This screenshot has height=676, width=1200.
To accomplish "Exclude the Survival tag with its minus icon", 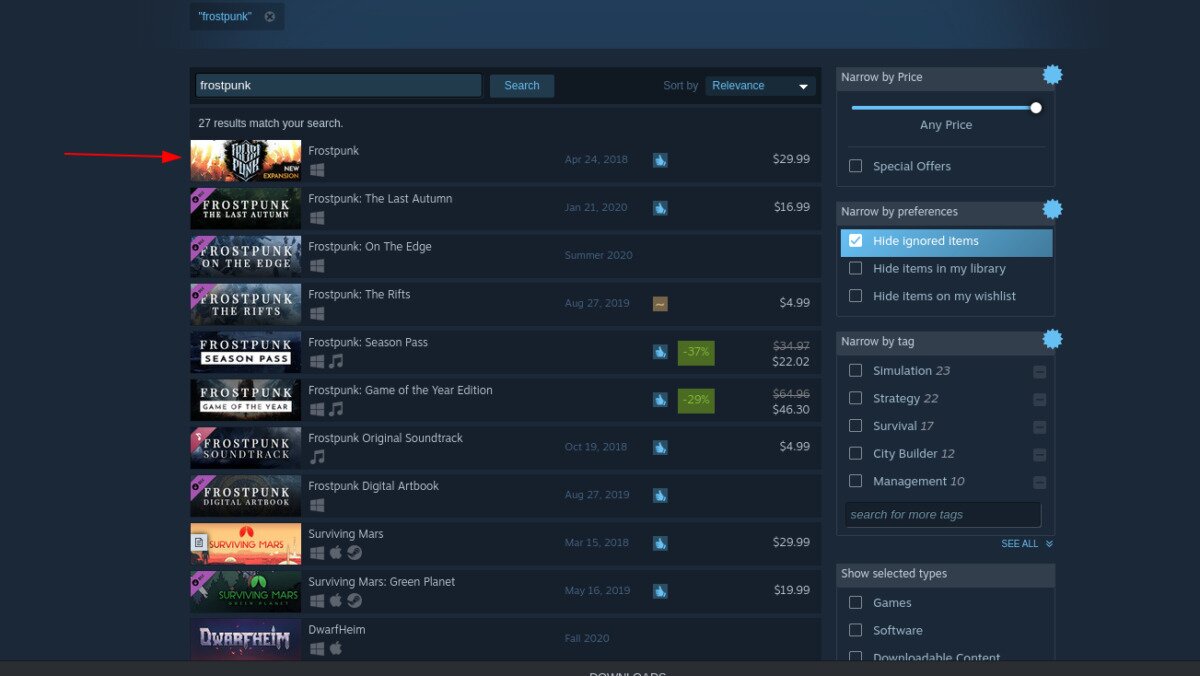I will 1040,427.
